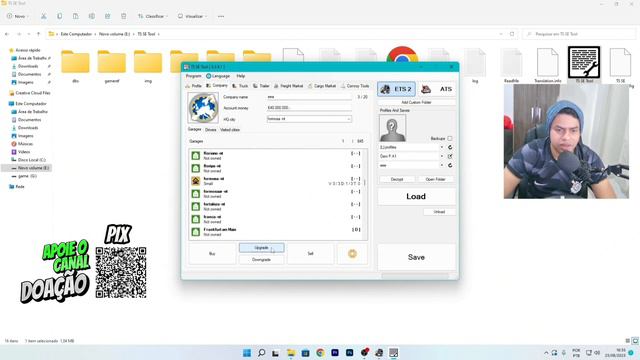Click the Buy garage button
The width and height of the screenshot is (640, 360).
pos(212,254)
